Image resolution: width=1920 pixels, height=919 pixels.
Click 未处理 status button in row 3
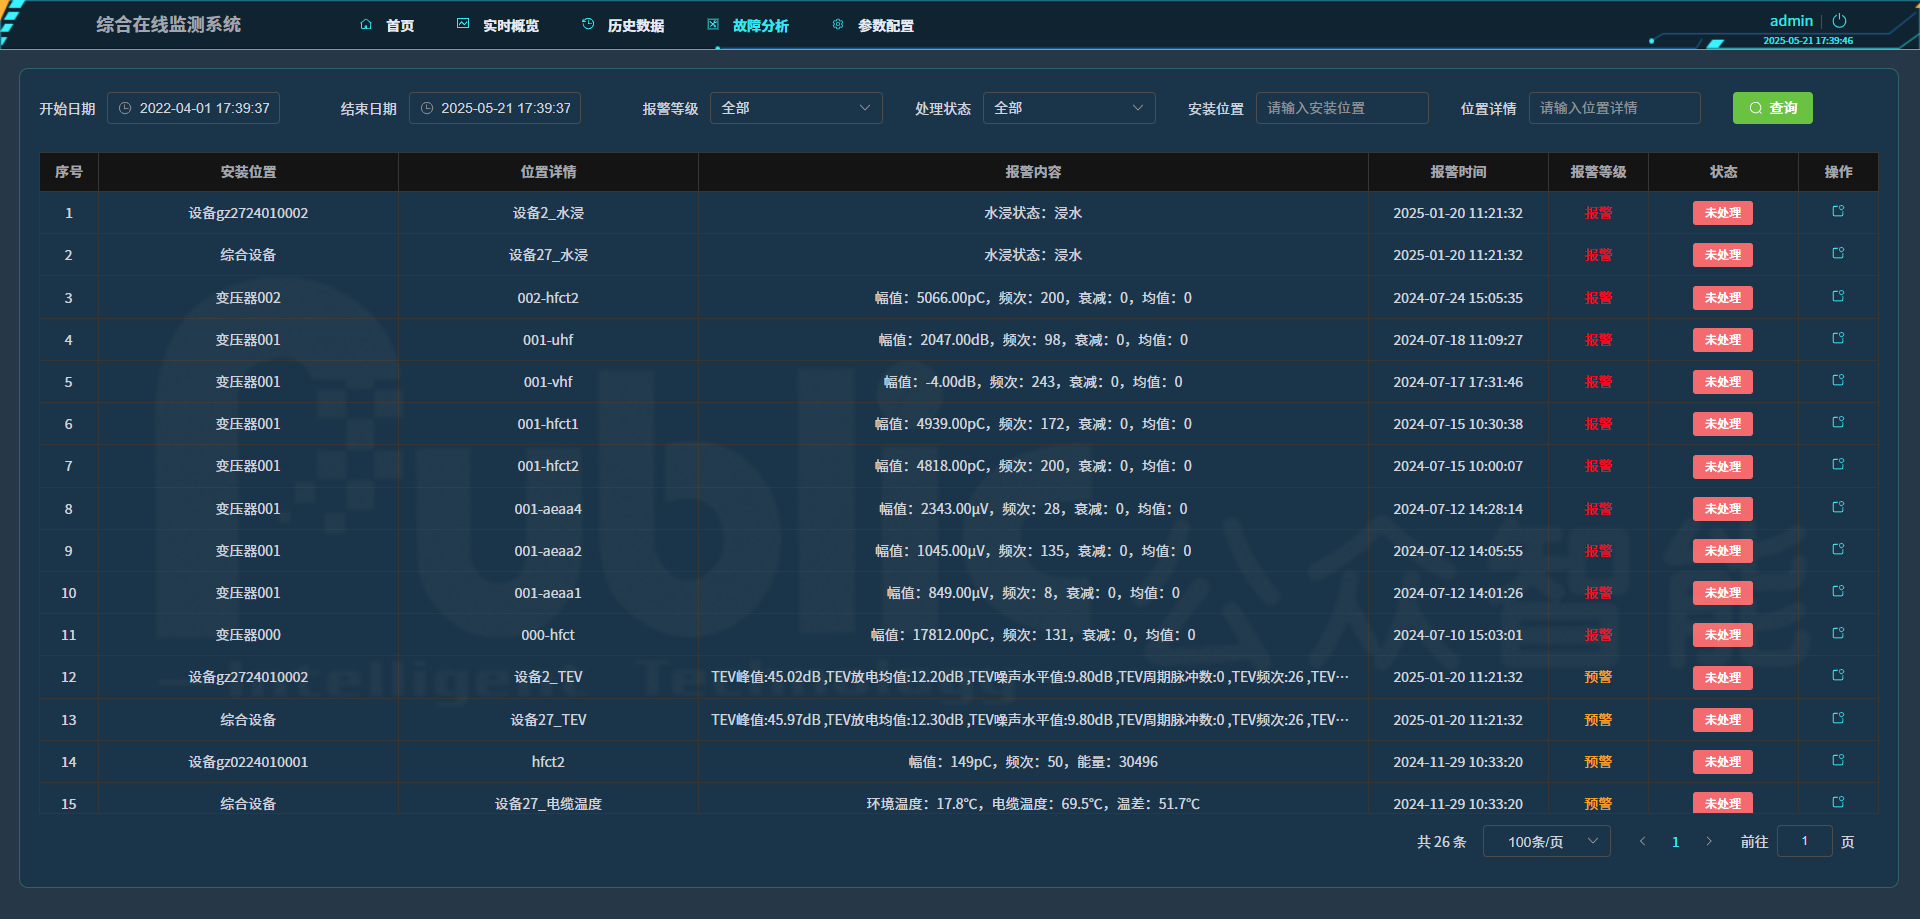click(x=1722, y=298)
